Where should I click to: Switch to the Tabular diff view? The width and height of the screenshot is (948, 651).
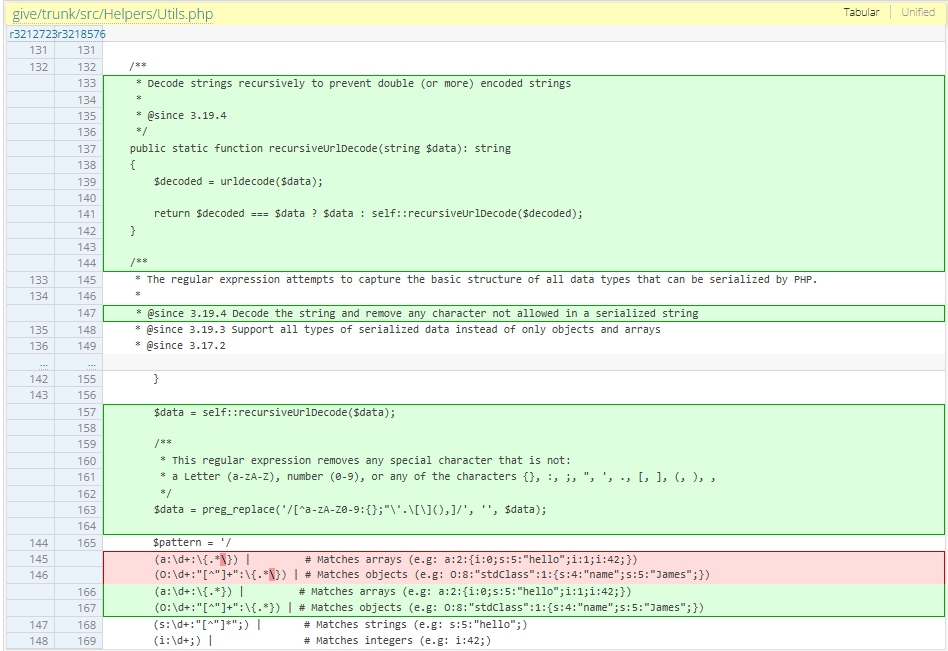pos(860,13)
